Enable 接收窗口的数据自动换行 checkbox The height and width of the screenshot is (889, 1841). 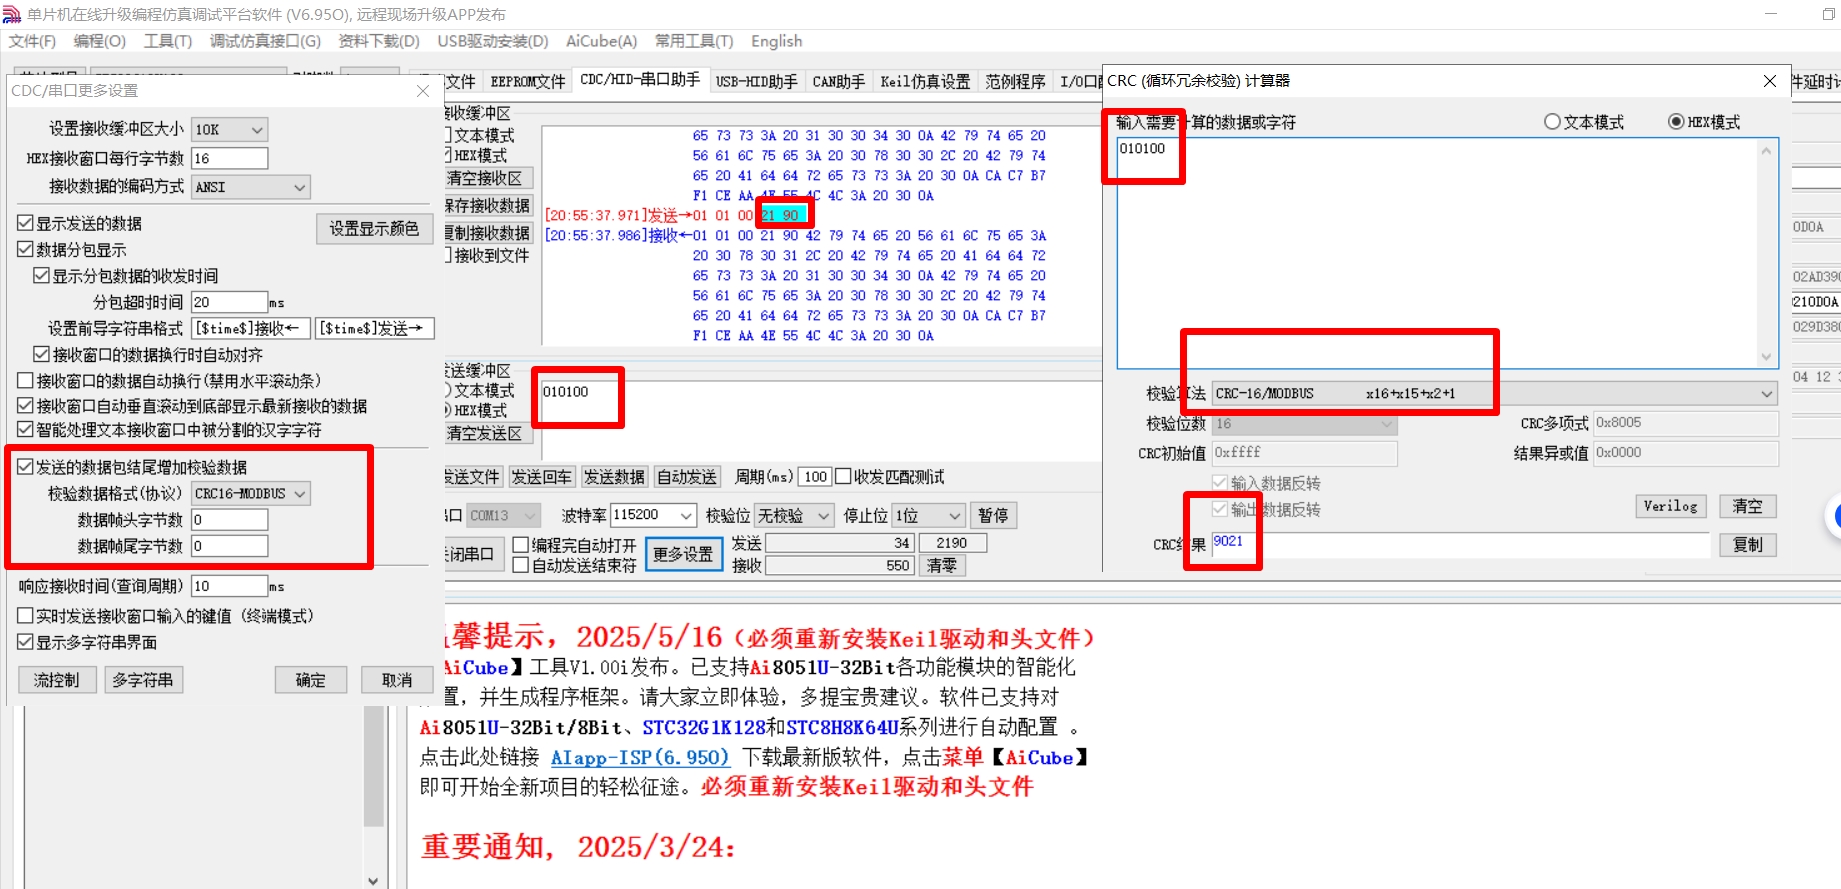[x=26, y=380]
